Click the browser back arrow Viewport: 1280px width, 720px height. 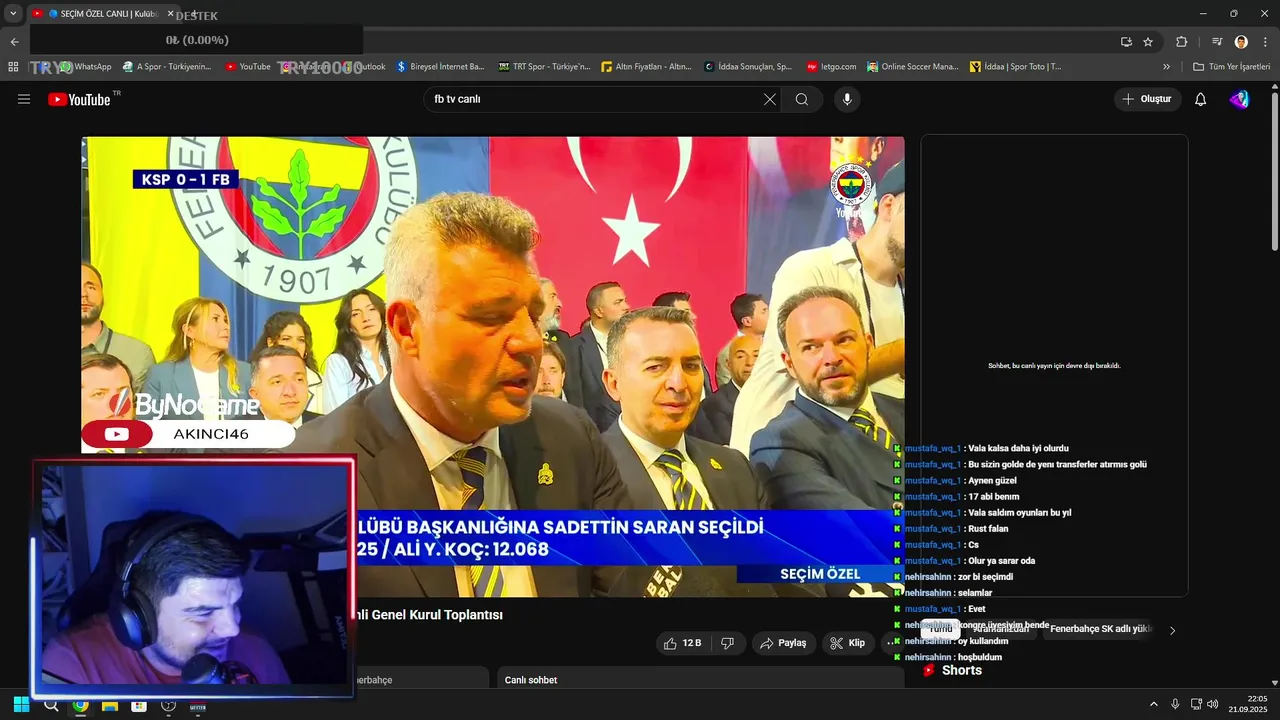click(x=14, y=42)
